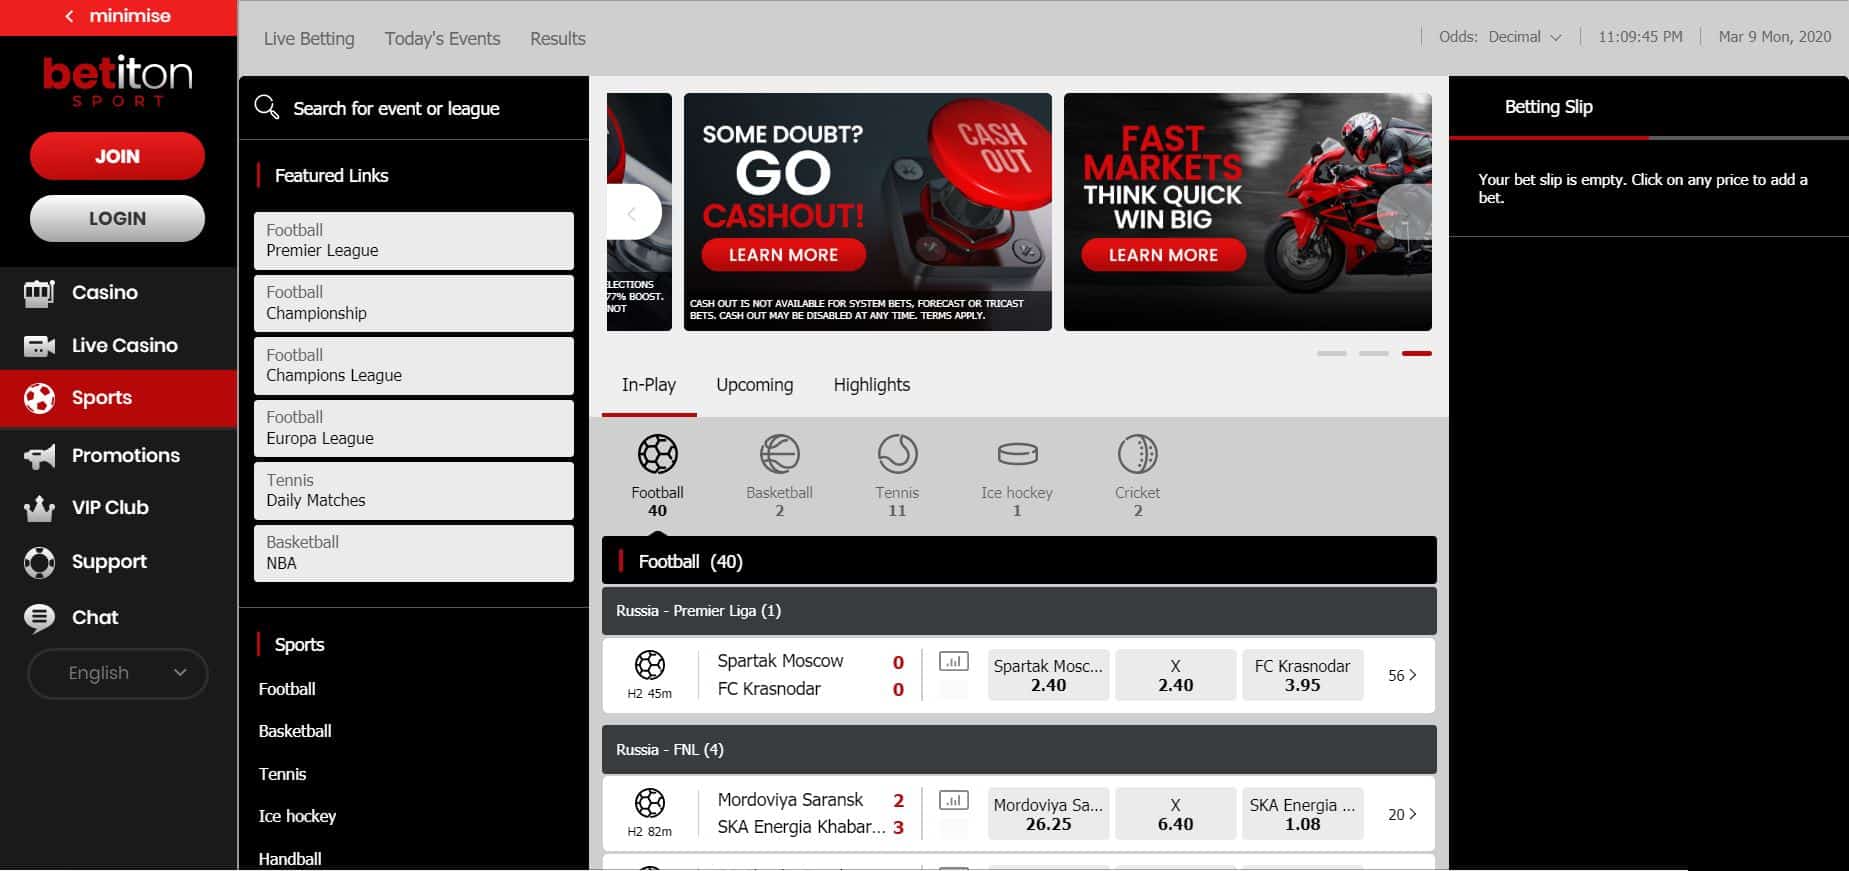The height and width of the screenshot is (871, 1849).
Task: Click LEARN MORE on Fast Markets banner
Action: pyautogui.click(x=1163, y=255)
